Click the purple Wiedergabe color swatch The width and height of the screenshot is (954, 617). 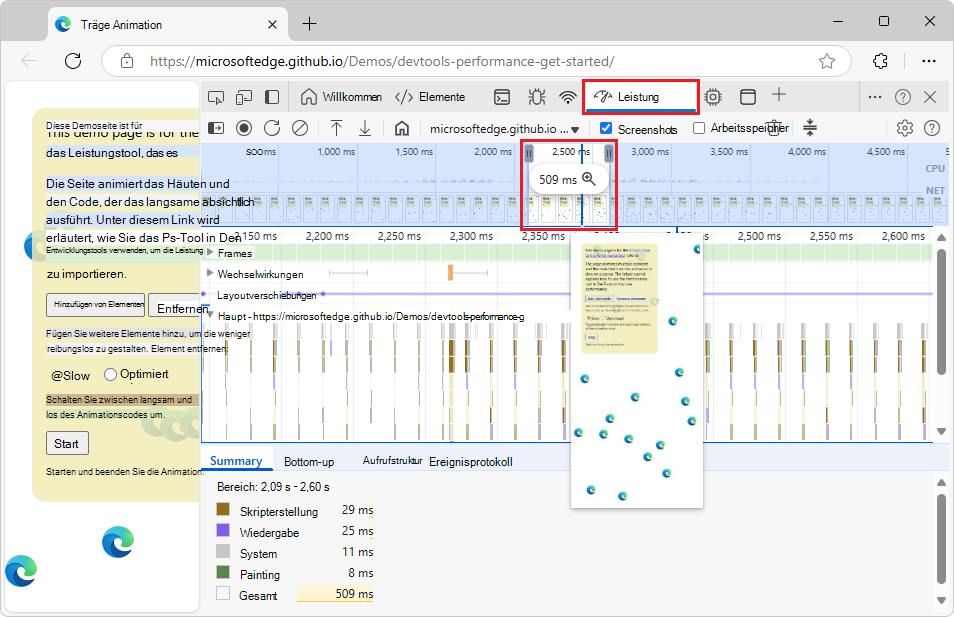pyautogui.click(x=223, y=531)
